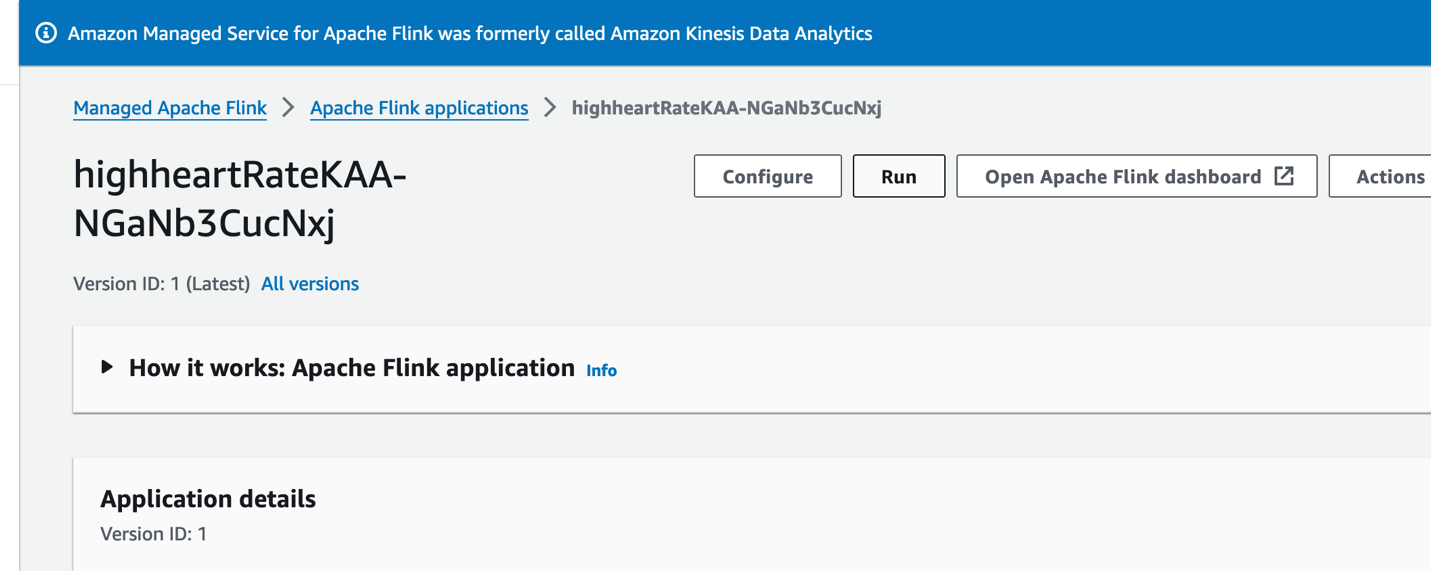Click the Kinesis Data Analytics banner message
The image size is (1431, 571).
pyautogui.click(x=470, y=34)
